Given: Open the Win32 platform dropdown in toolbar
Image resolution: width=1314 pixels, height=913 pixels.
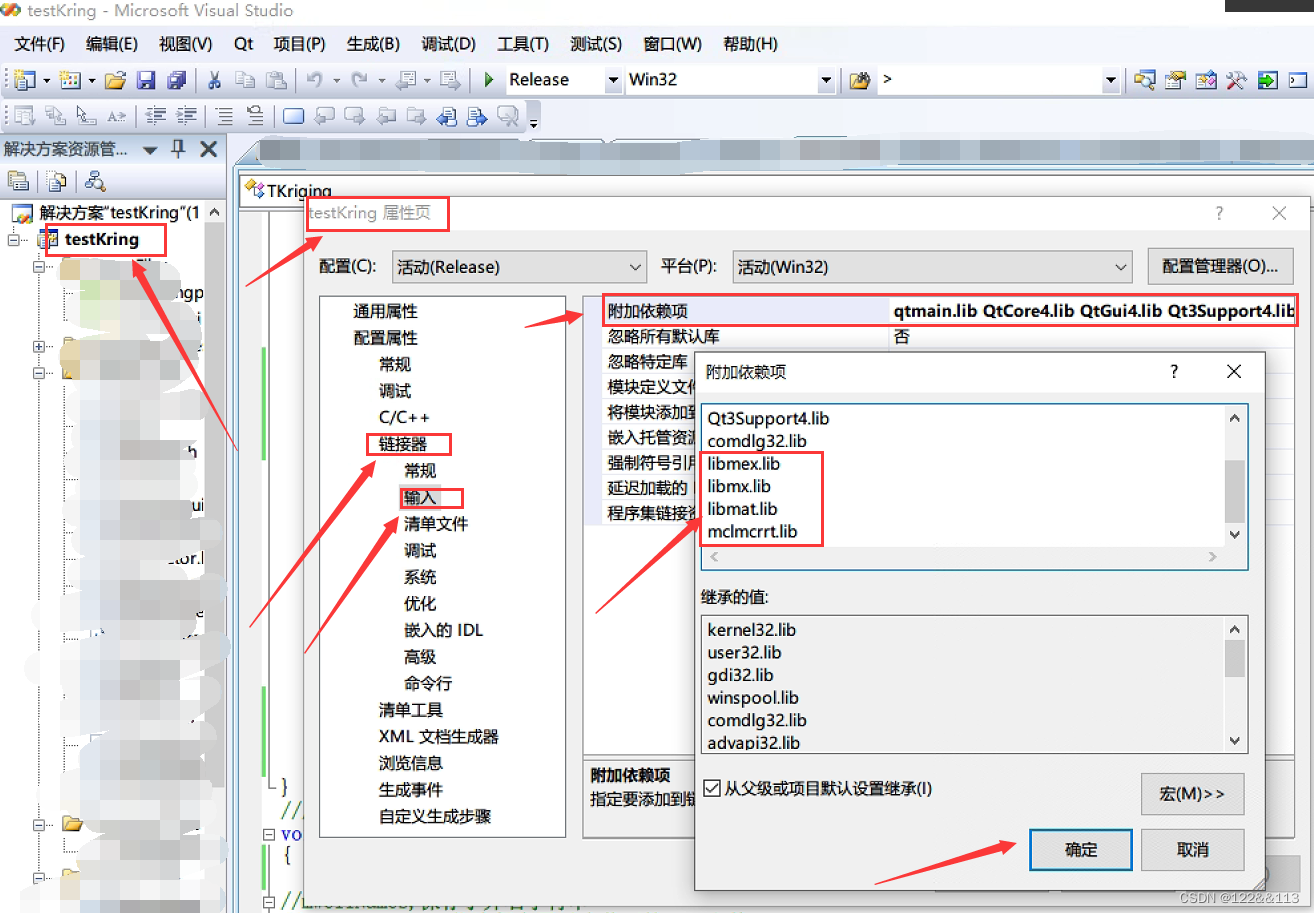Looking at the screenshot, I should click(826, 80).
